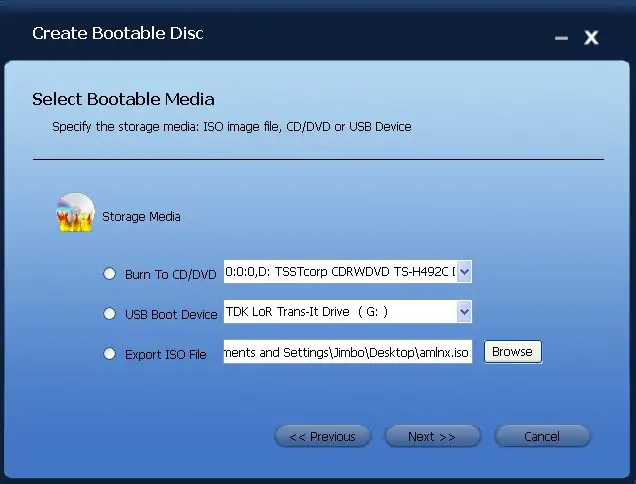Click the Export ISO File label
The height and width of the screenshot is (484, 636).
[x=165, y=355]
